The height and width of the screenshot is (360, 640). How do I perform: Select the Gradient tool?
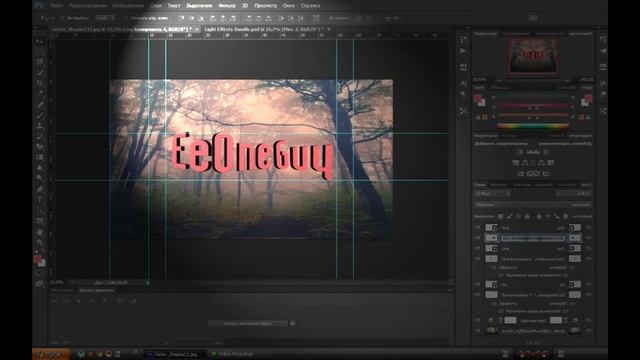click(40, 158)
